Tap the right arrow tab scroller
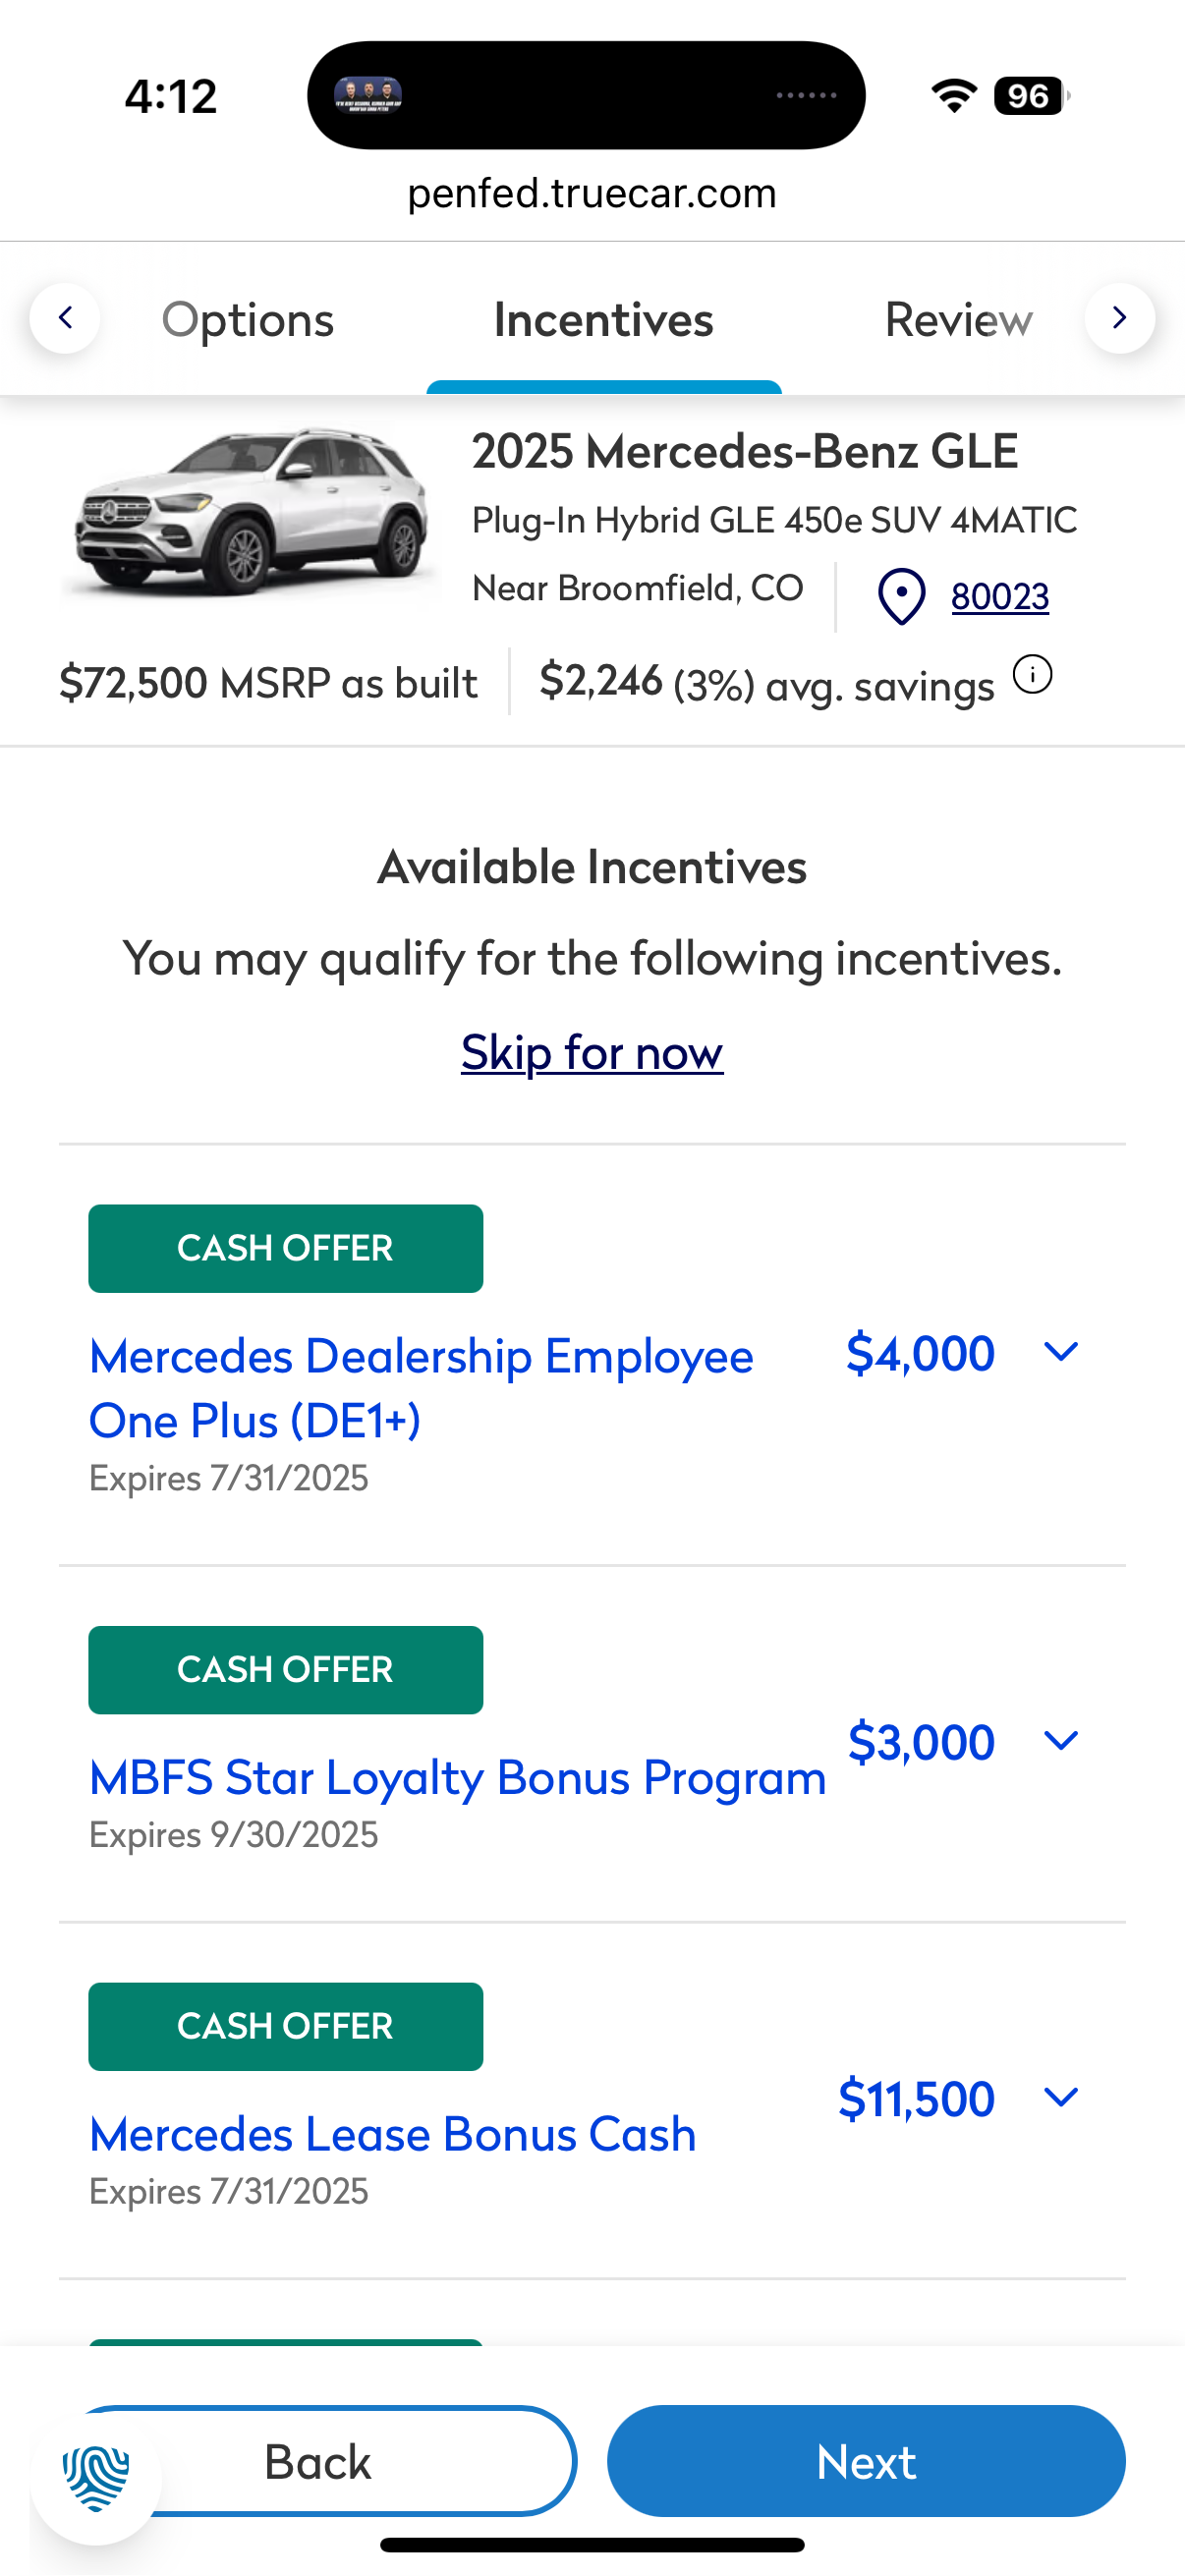1185x2576 pixels. click(x=1119, y=319)
